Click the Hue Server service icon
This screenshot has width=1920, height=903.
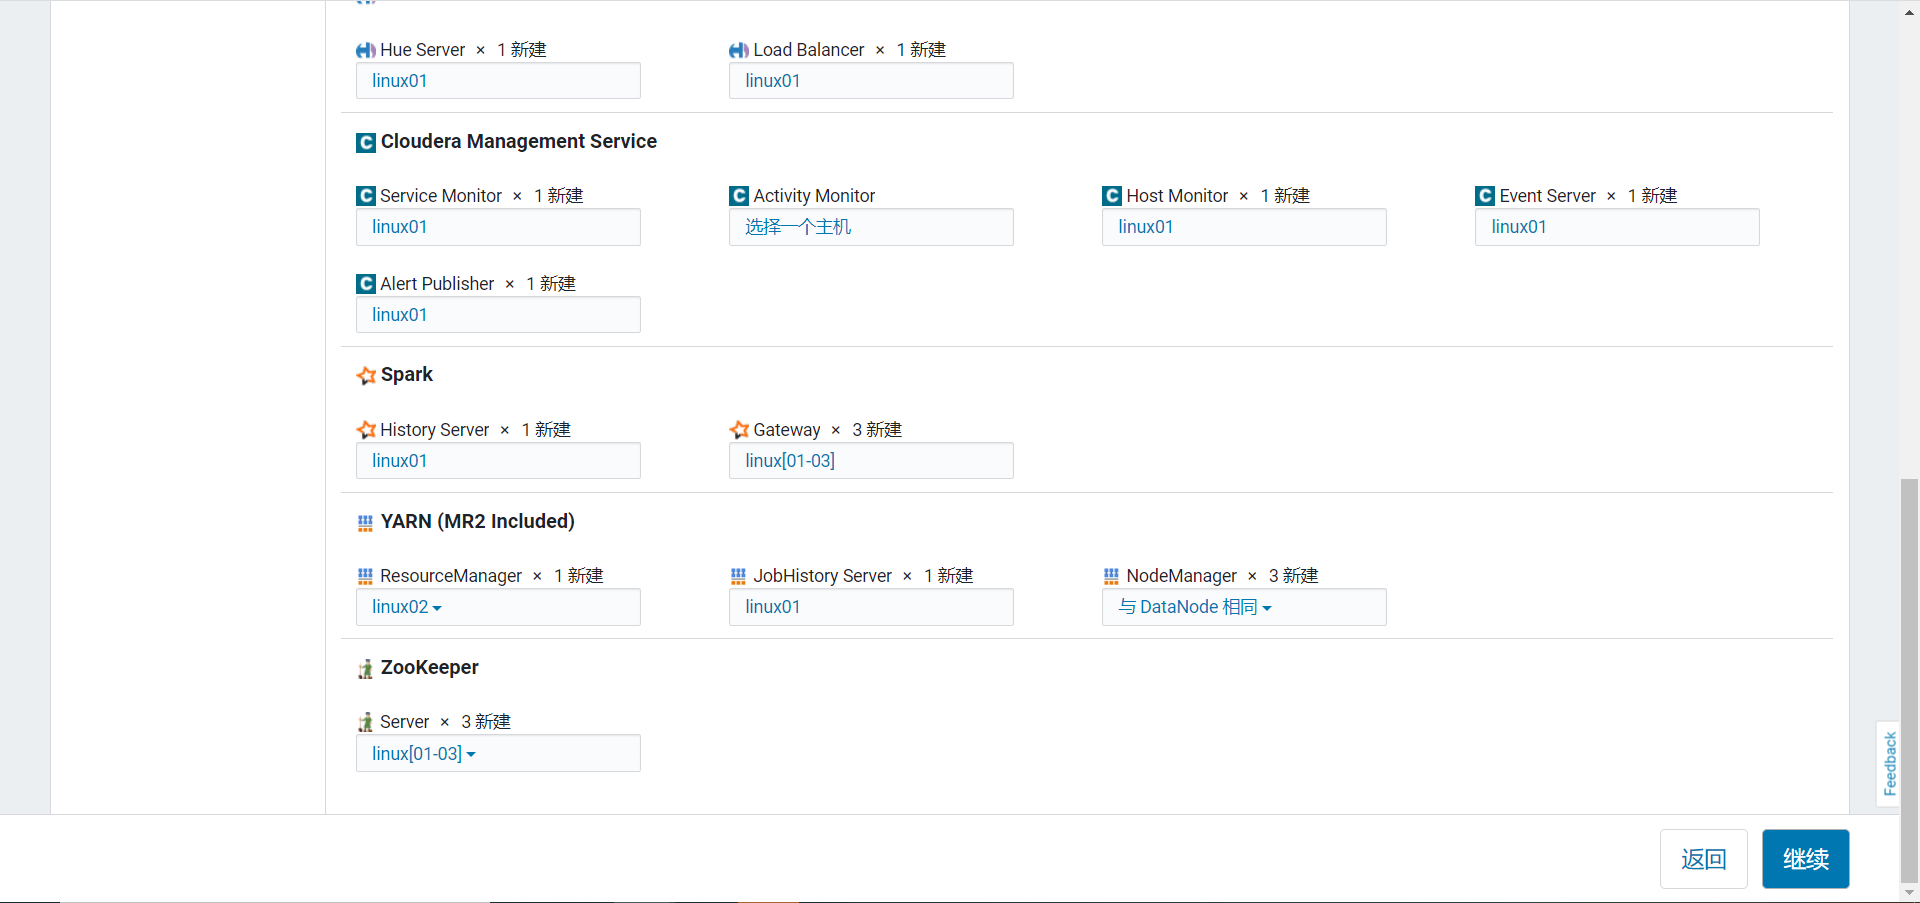[365, 50]
